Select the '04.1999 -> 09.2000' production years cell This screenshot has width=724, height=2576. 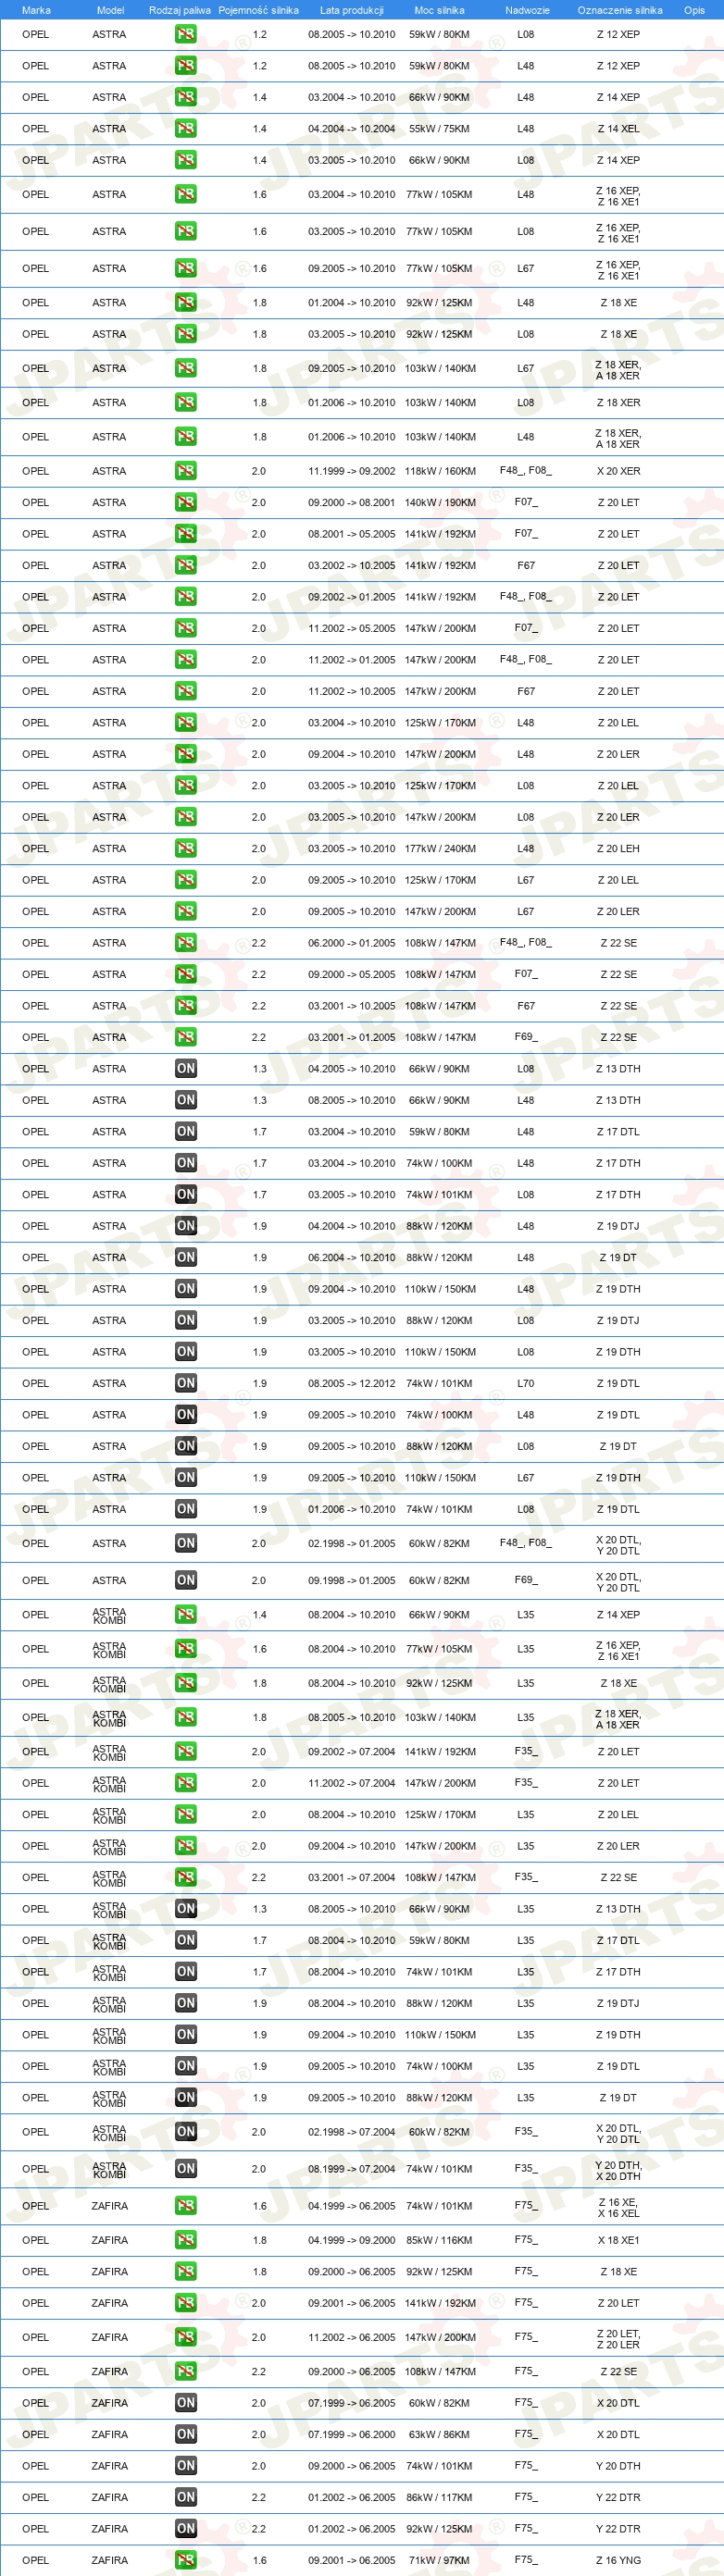351,2240
